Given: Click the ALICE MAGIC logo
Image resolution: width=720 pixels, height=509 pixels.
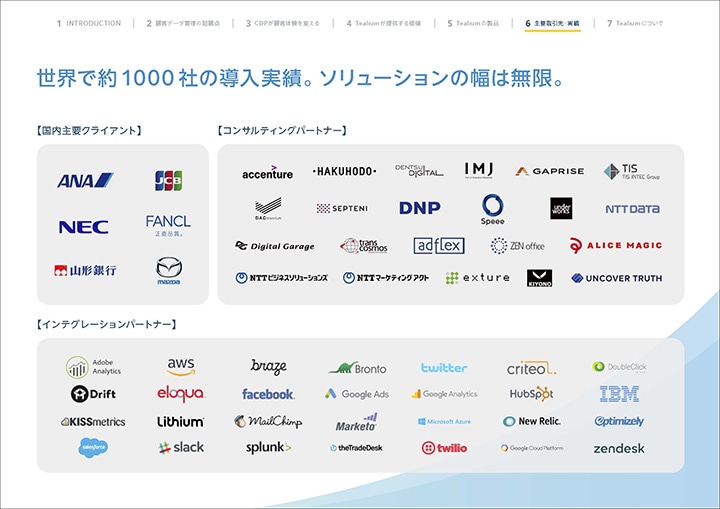Looking at the screenshot, I should coord(615,245).
